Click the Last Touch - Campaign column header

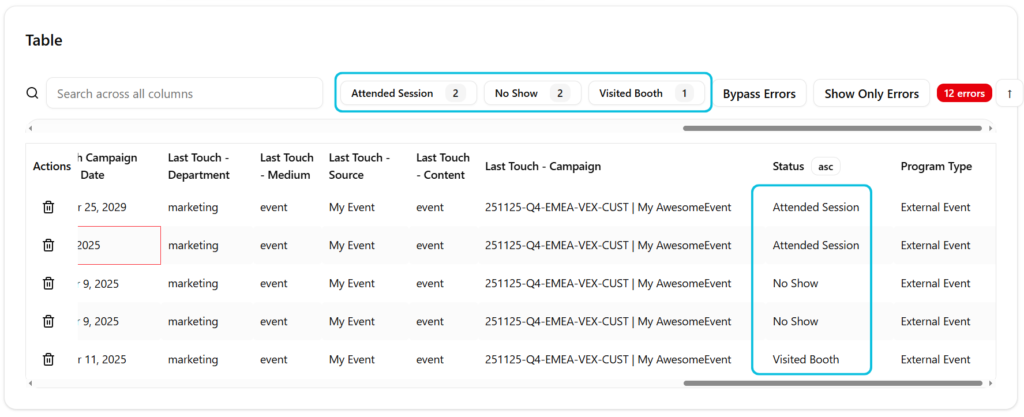542,166
